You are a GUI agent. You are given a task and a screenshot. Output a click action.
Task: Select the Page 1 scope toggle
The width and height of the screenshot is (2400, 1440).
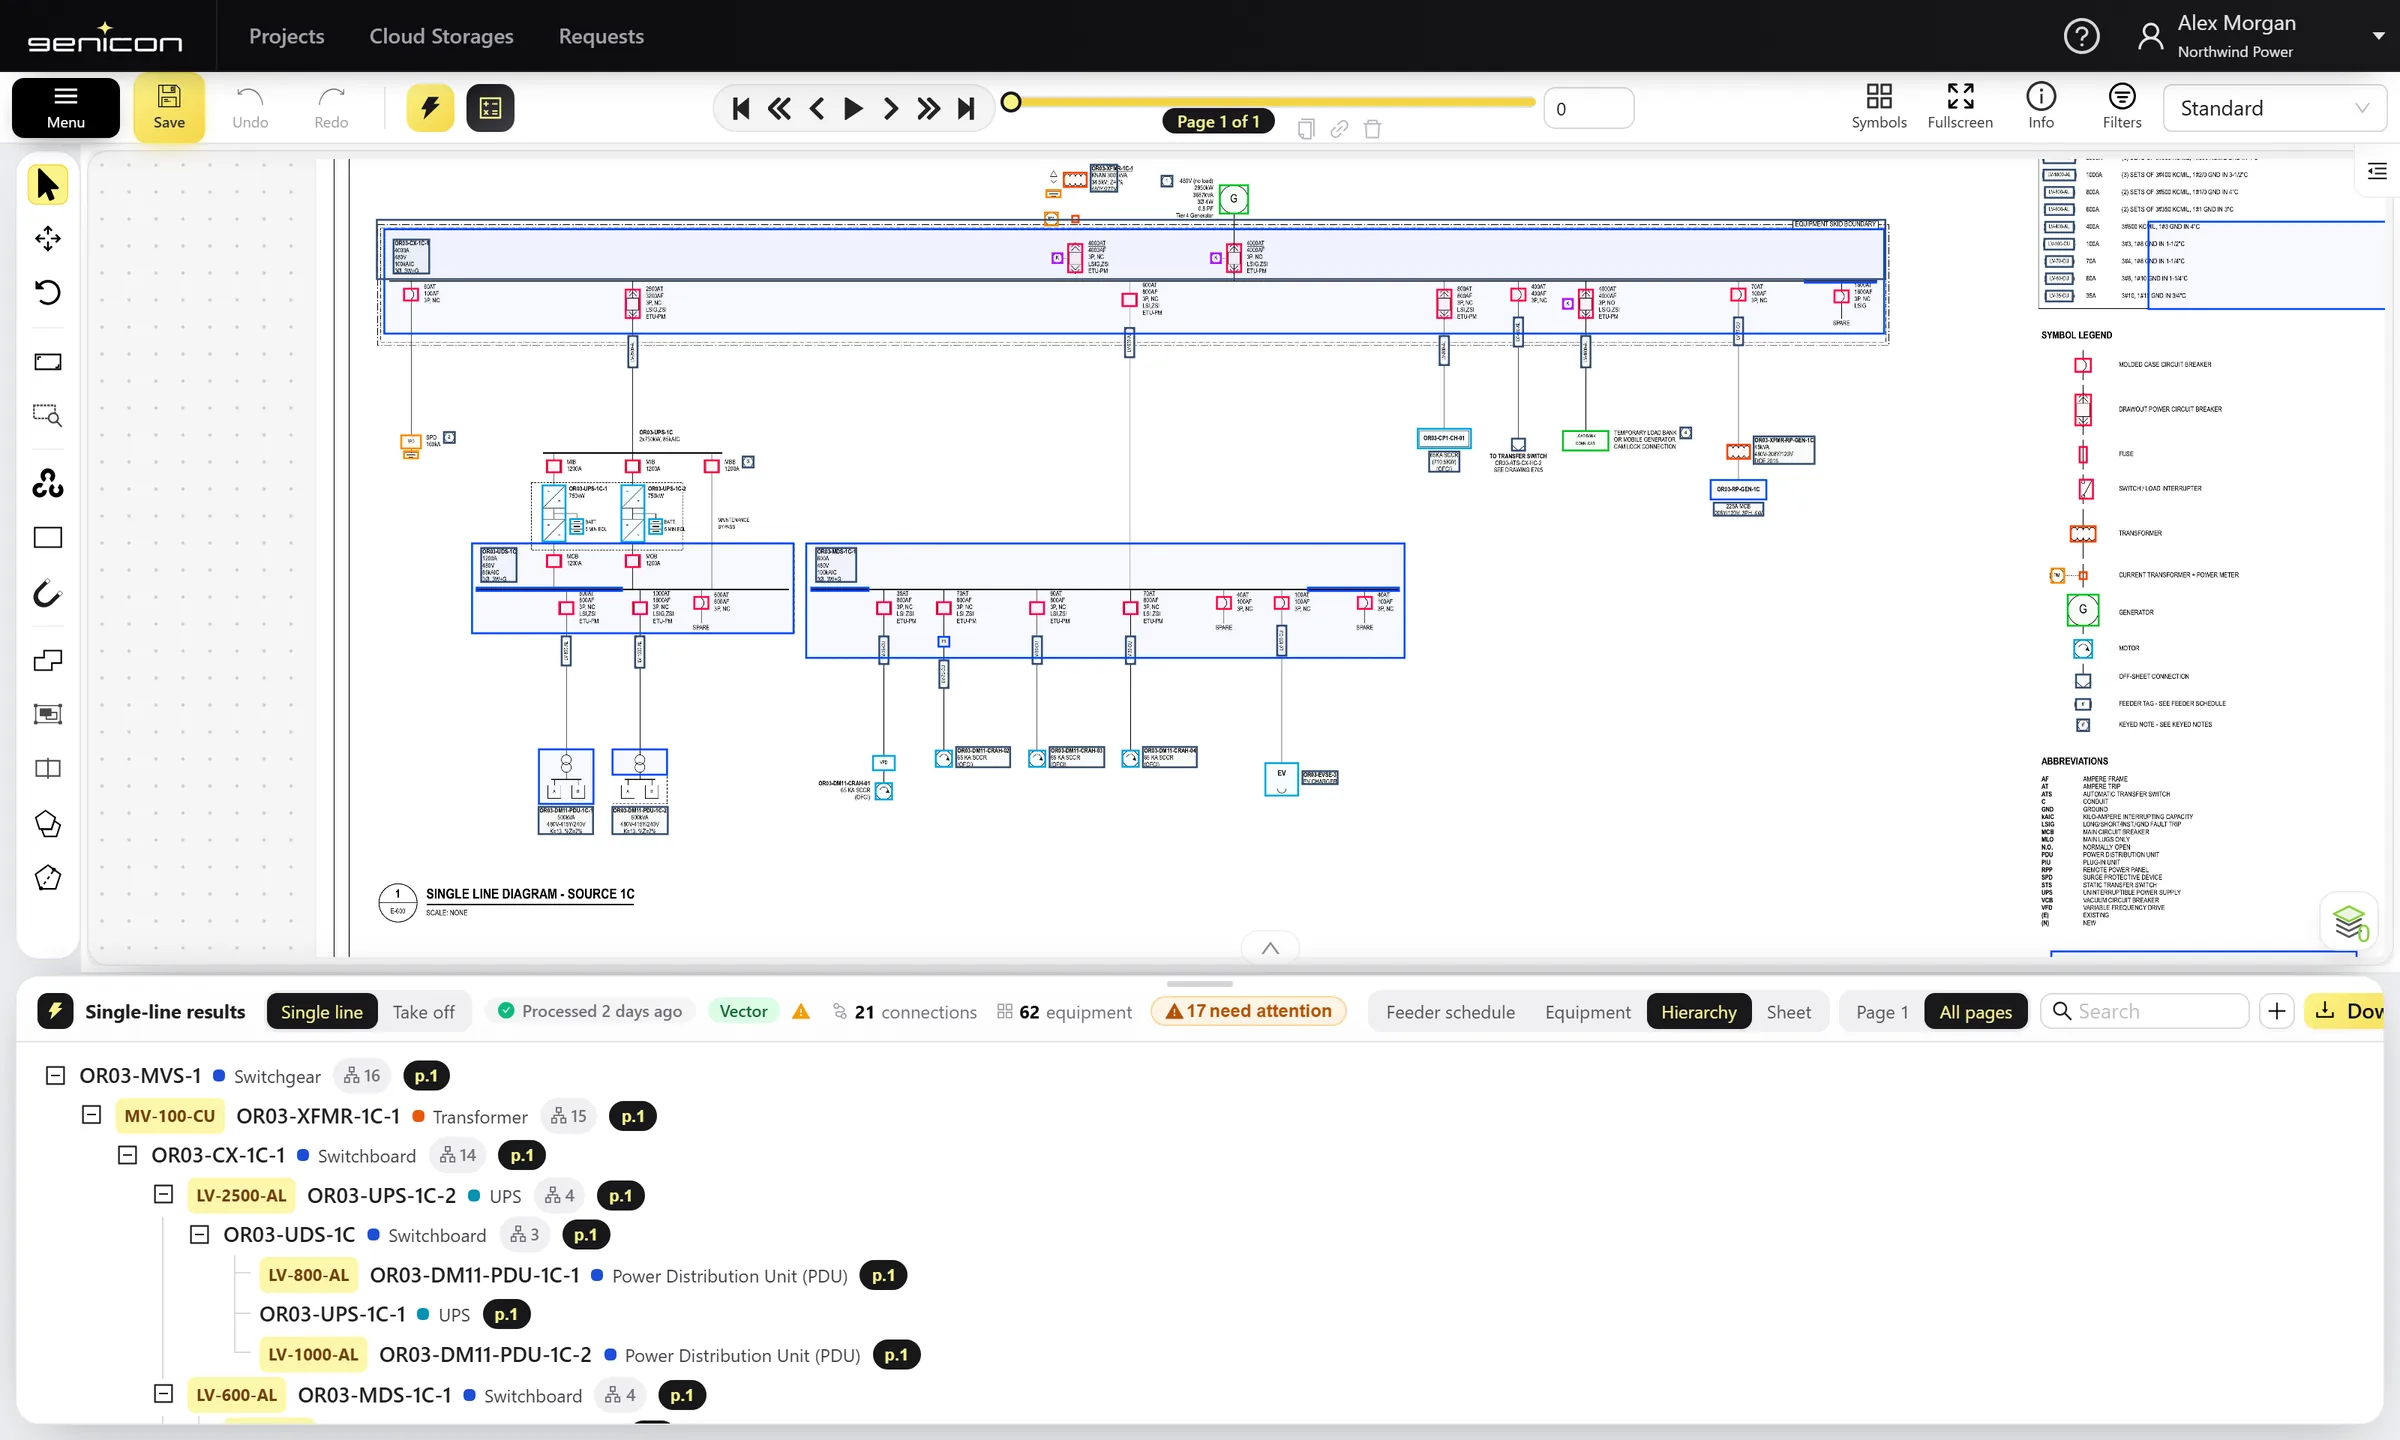[x=1882, y=1011]
